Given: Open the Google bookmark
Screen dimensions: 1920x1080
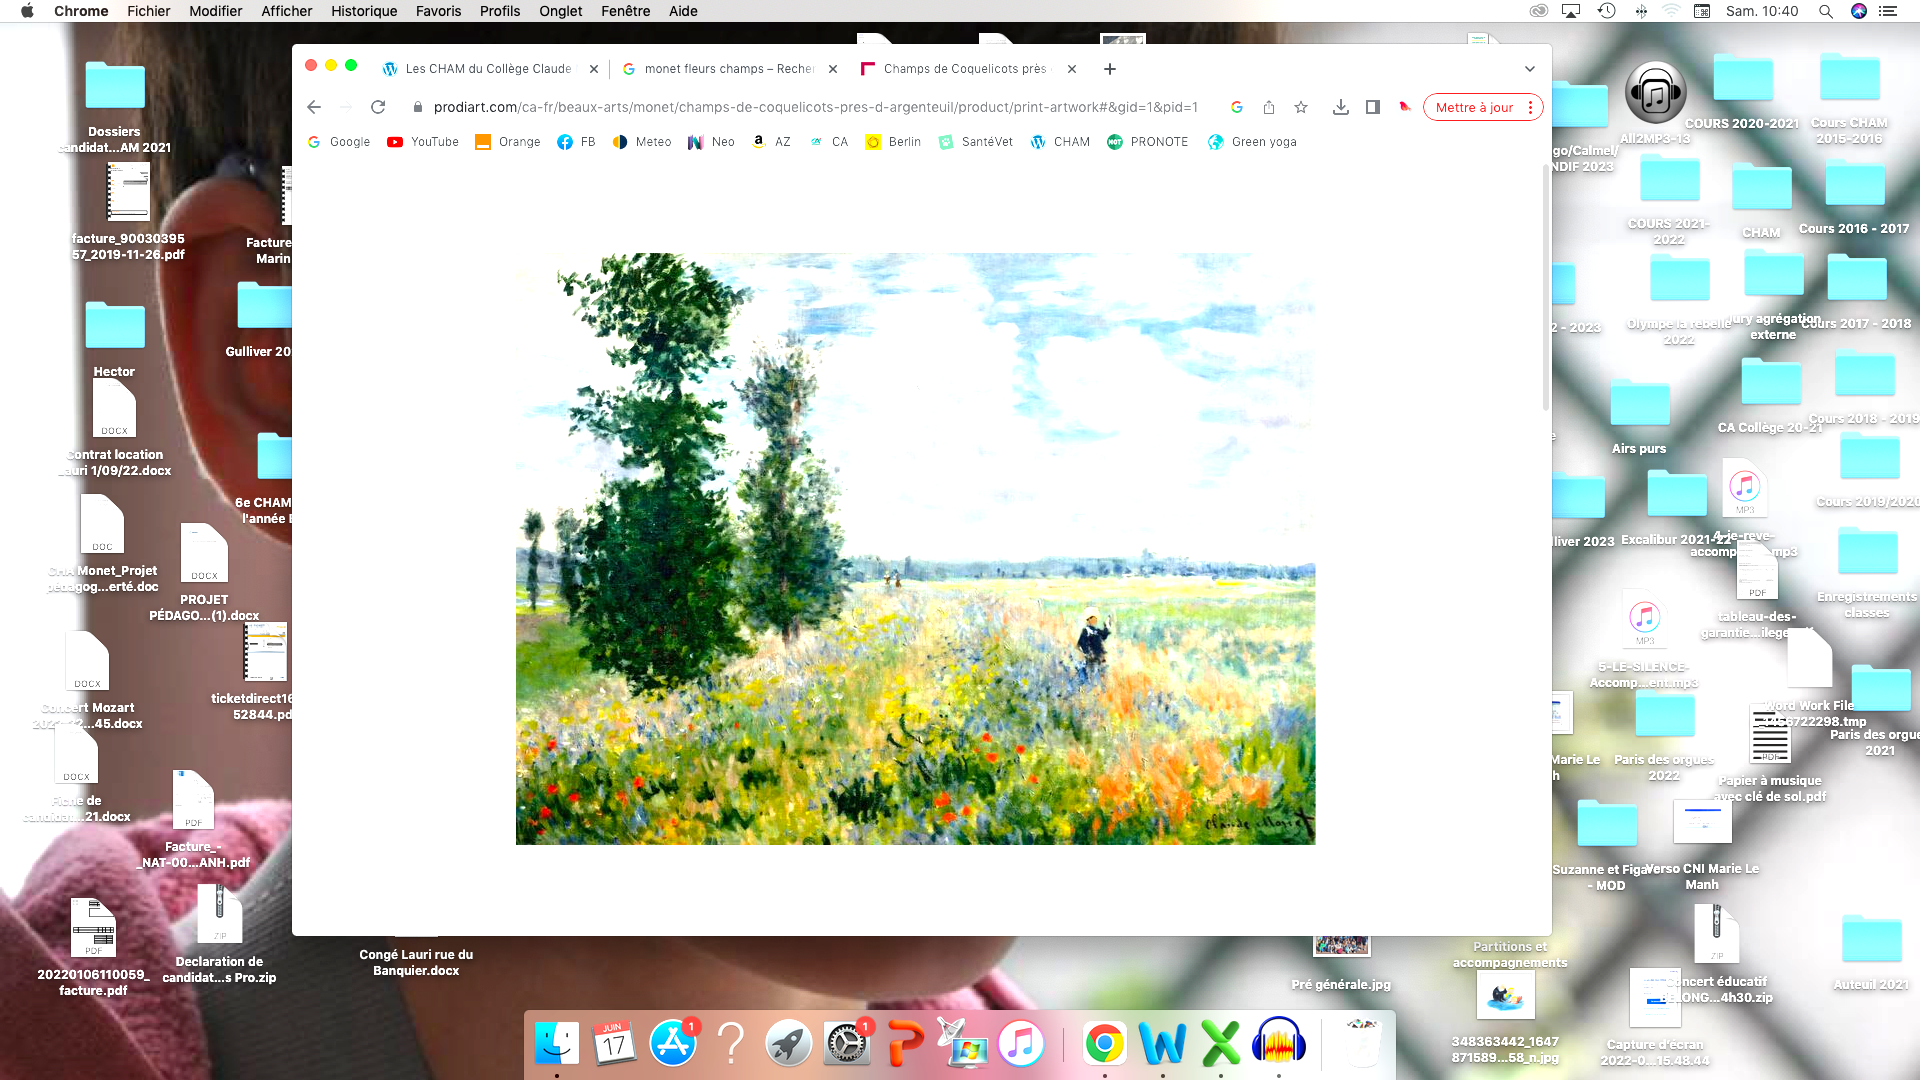Looking at the screenshot, I should pos(339,142).
